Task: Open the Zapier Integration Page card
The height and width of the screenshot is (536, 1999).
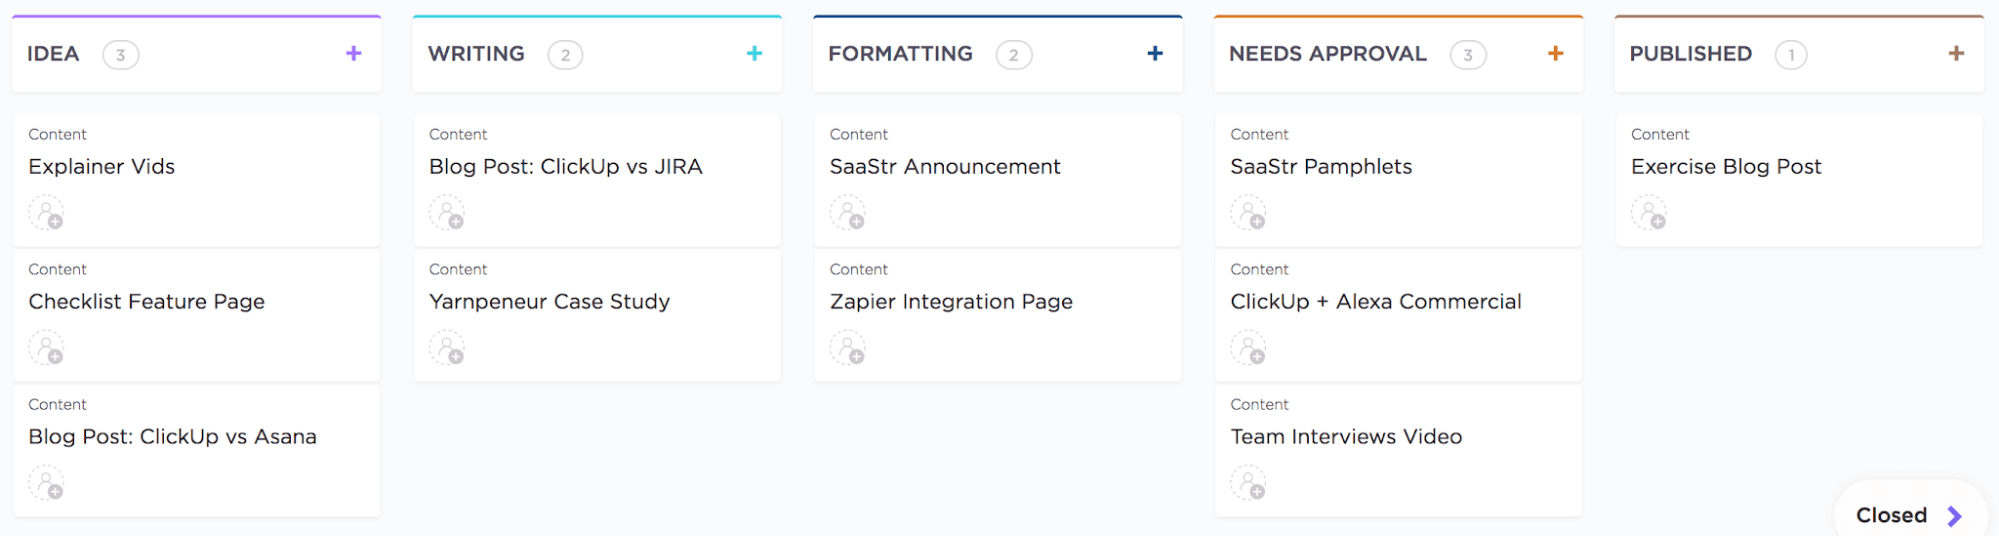Action: 950,302
